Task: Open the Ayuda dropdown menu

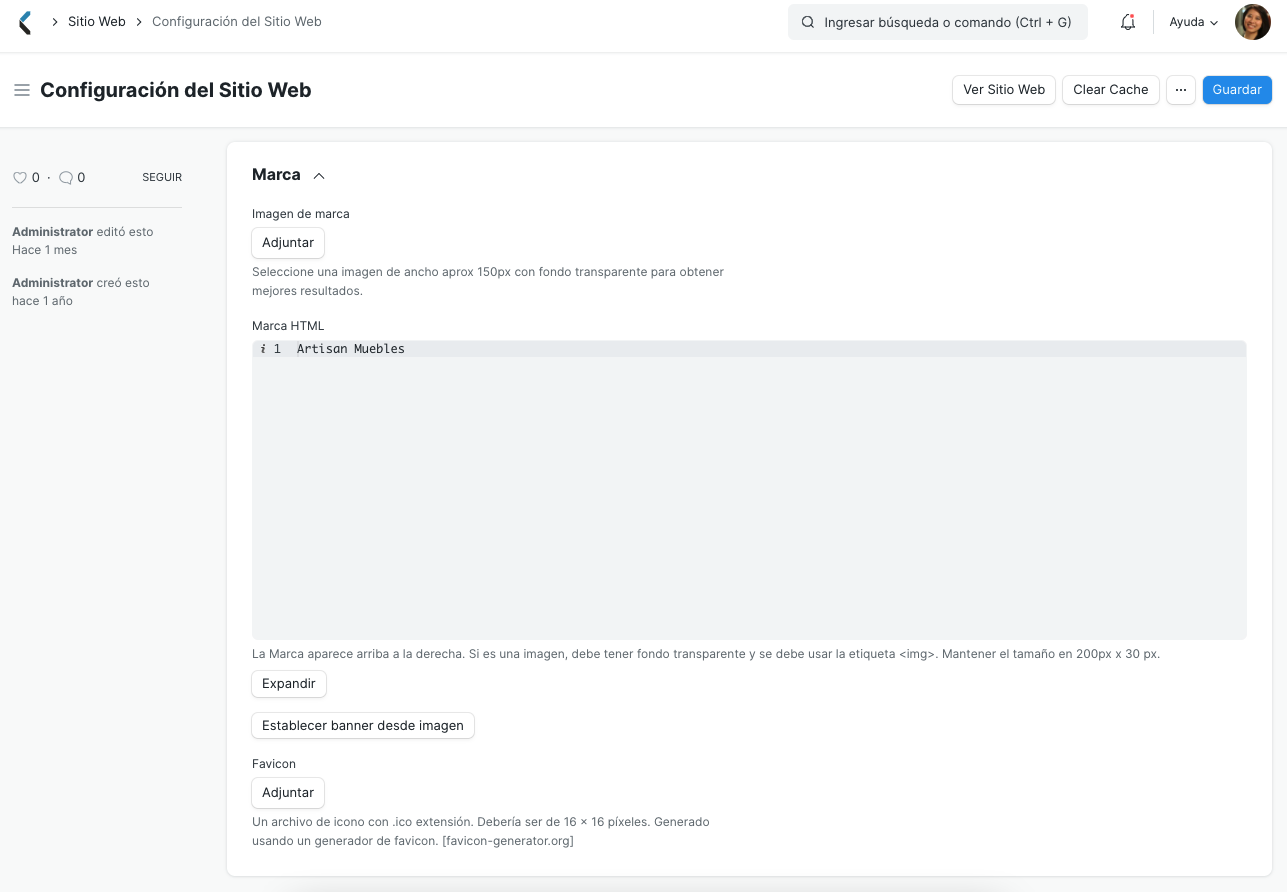Action: [1192, 22]
